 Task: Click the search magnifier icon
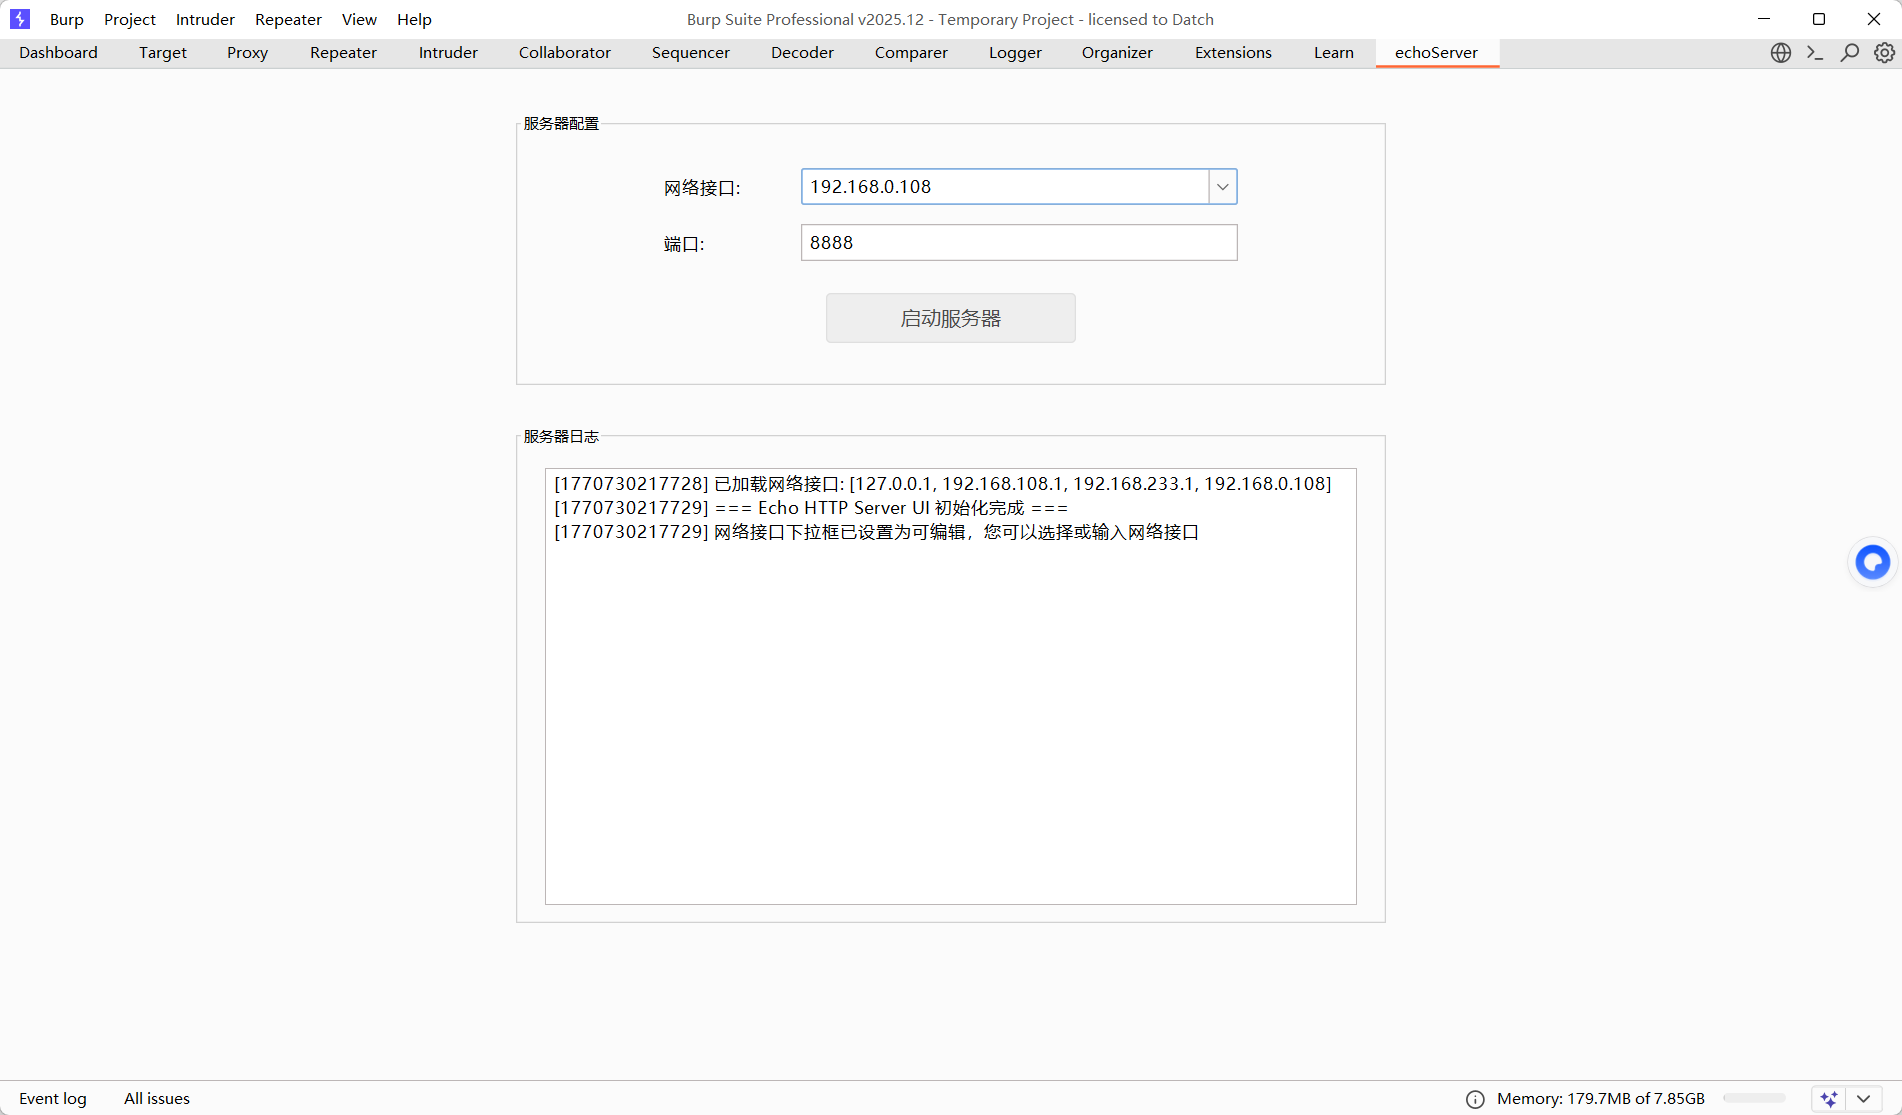(1850, 53)
